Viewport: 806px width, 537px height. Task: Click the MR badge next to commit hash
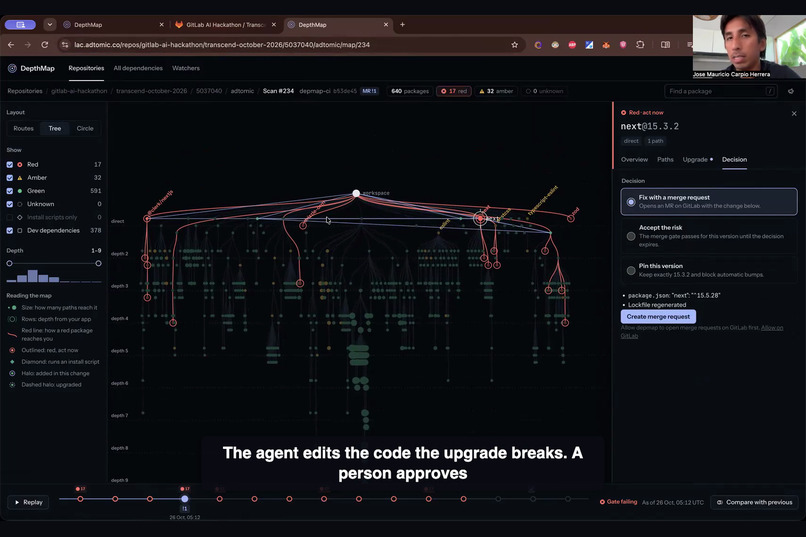(369, 91)
